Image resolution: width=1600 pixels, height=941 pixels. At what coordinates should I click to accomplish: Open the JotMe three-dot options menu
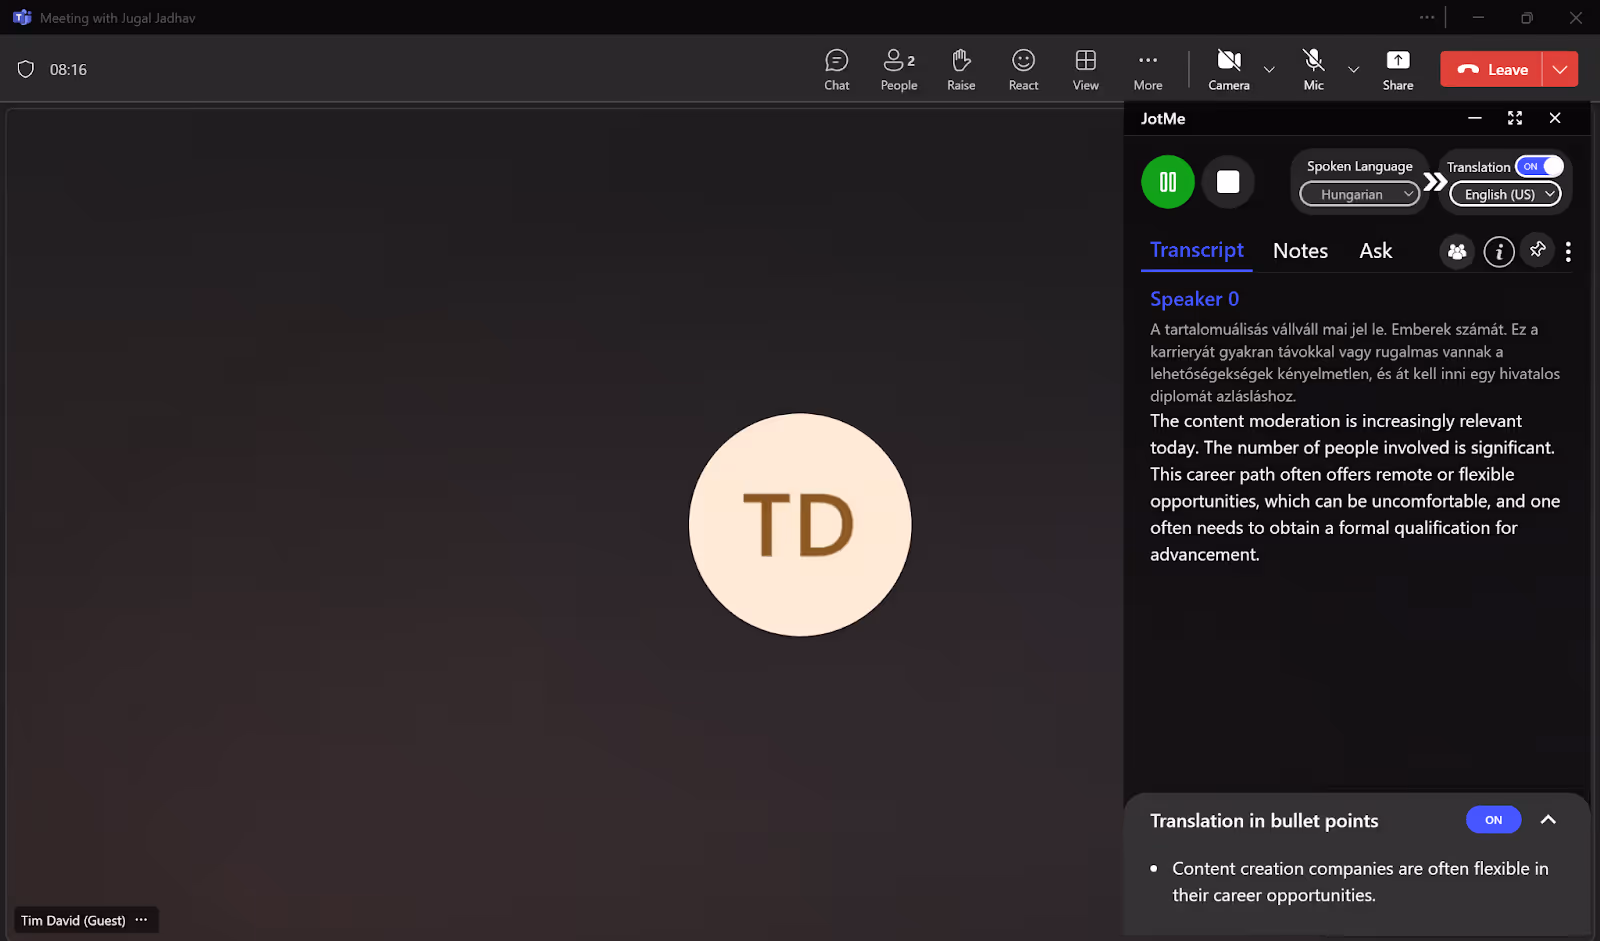(1568, 252)
